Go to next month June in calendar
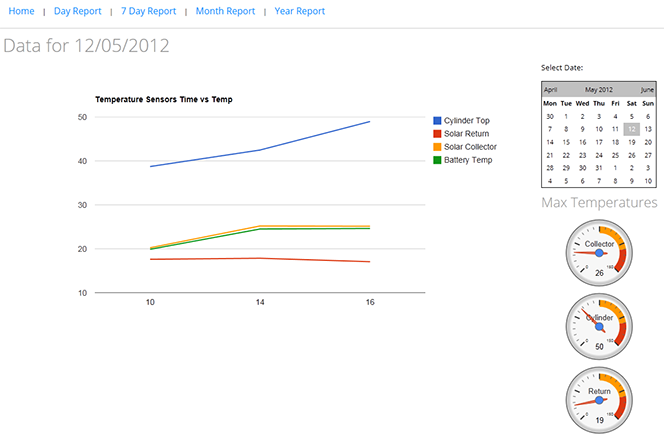 (x=646, y=89)
